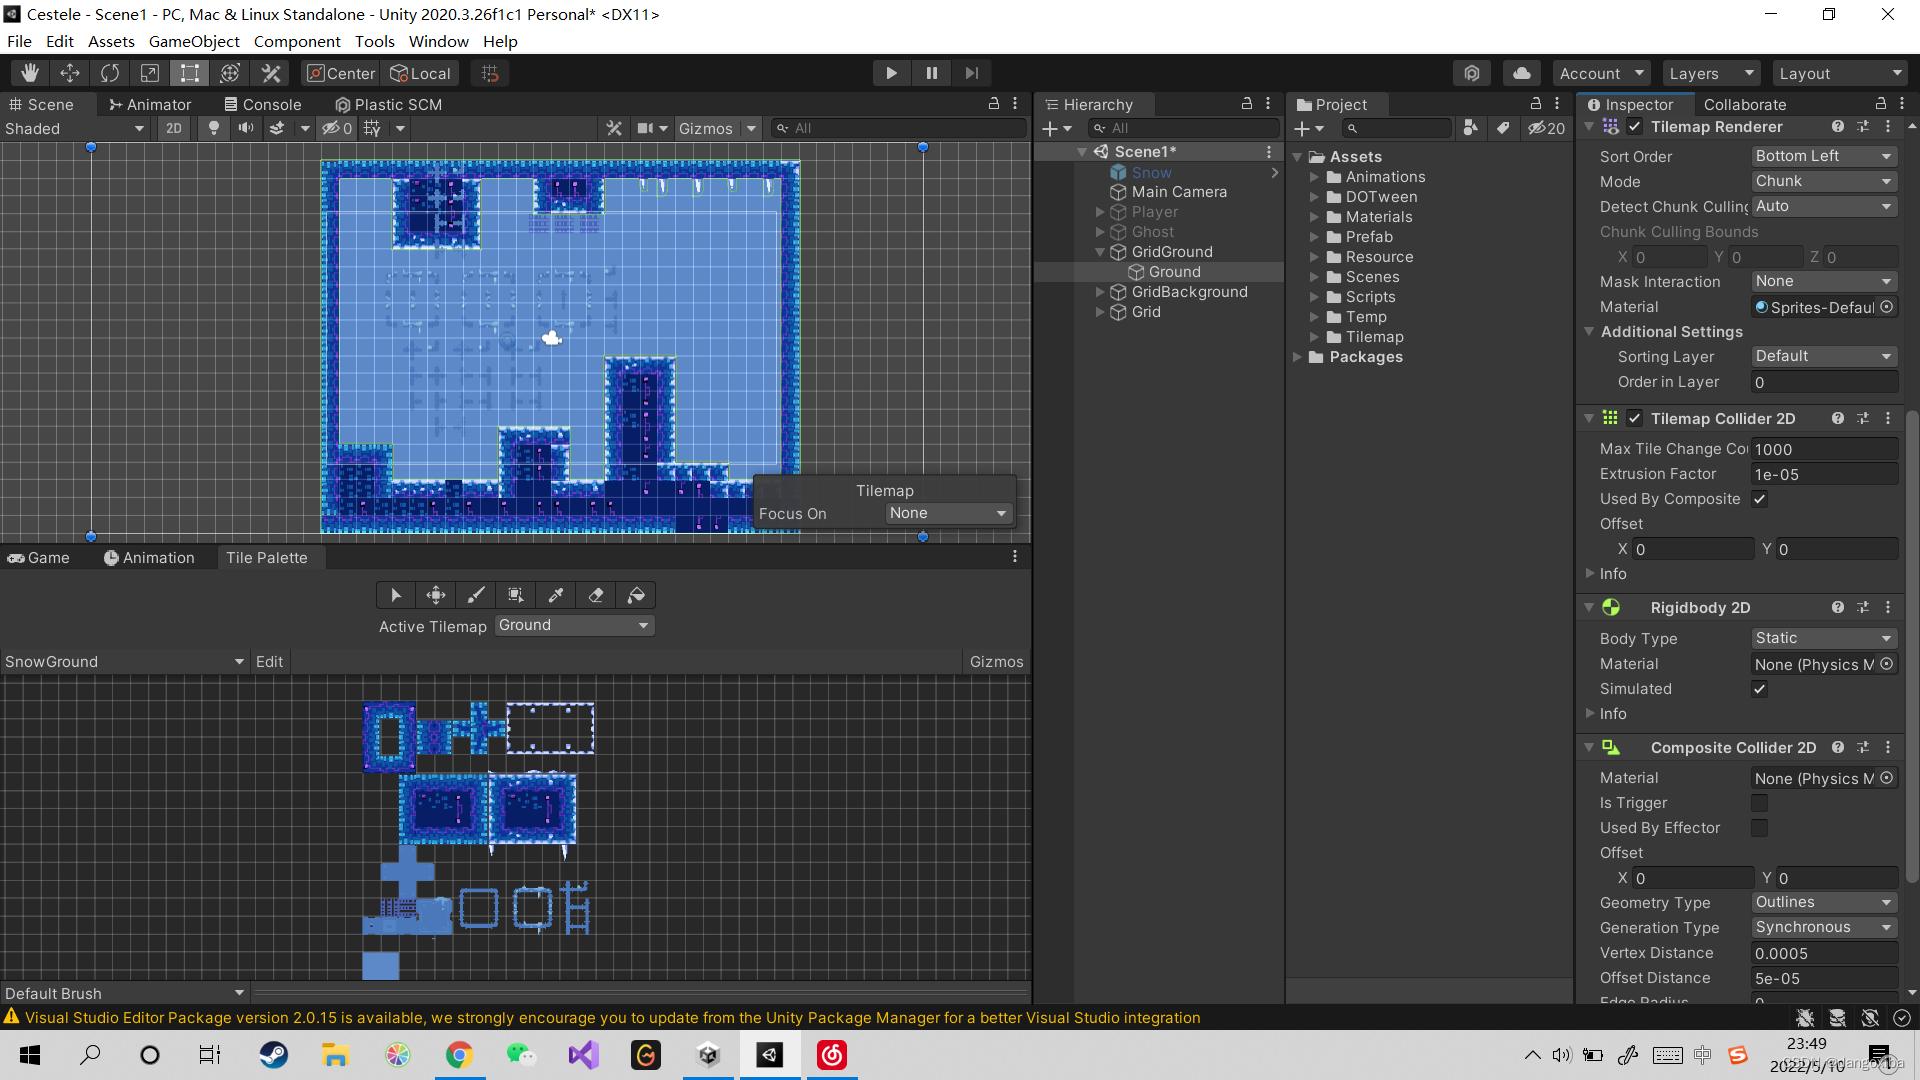Enable Is Trigger checkbox
1920x1080 pixels.
pyautogui.click(x=1759, y=803)
